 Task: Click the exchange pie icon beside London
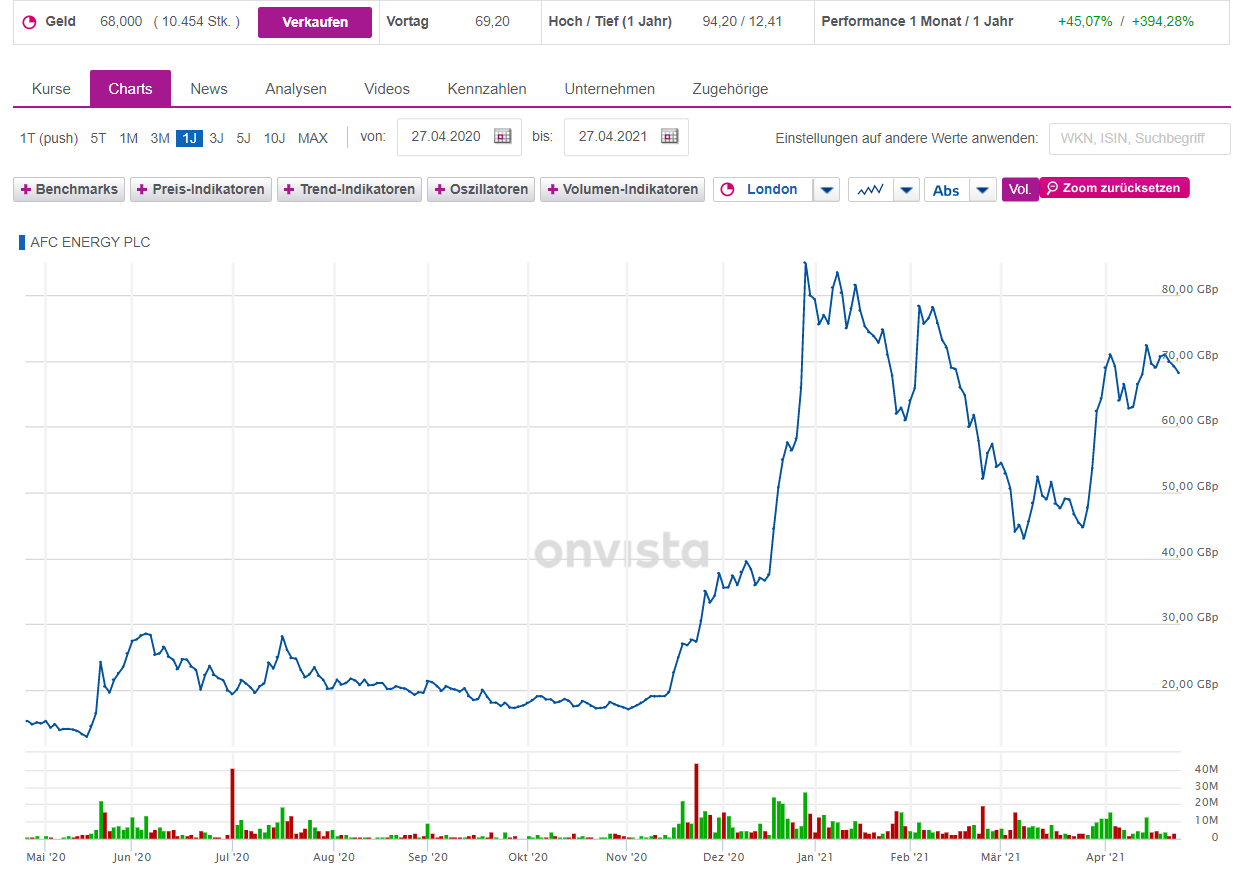click(x=727, y=189)
